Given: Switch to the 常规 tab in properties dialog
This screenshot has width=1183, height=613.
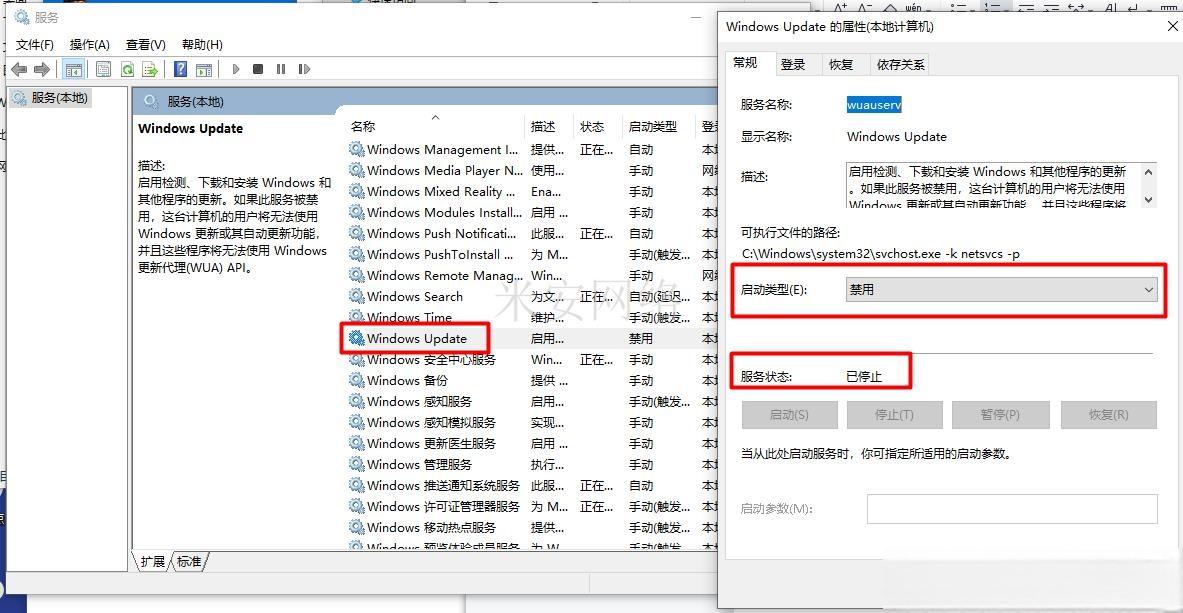Looking at the screenshot, I should tap(745, 63).
